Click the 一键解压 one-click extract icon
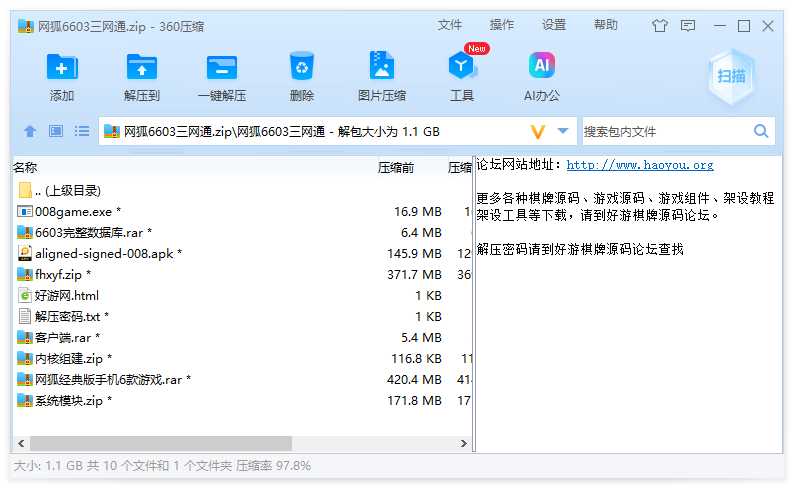The width and height of the screenshot is (794, 488). [222, 68]
